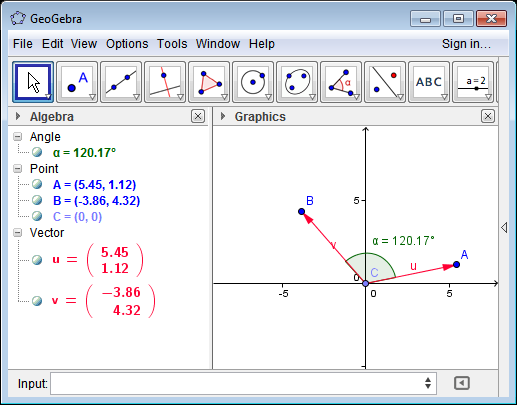The image size is (517, 405).
Task: Select vector u algebra entry
Action: coord(98,260)
